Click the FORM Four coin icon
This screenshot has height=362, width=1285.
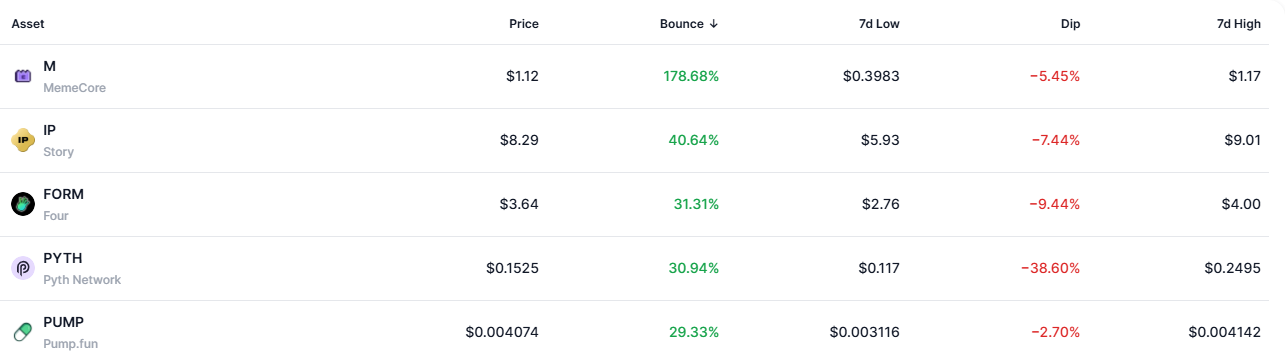click(23, 204)
